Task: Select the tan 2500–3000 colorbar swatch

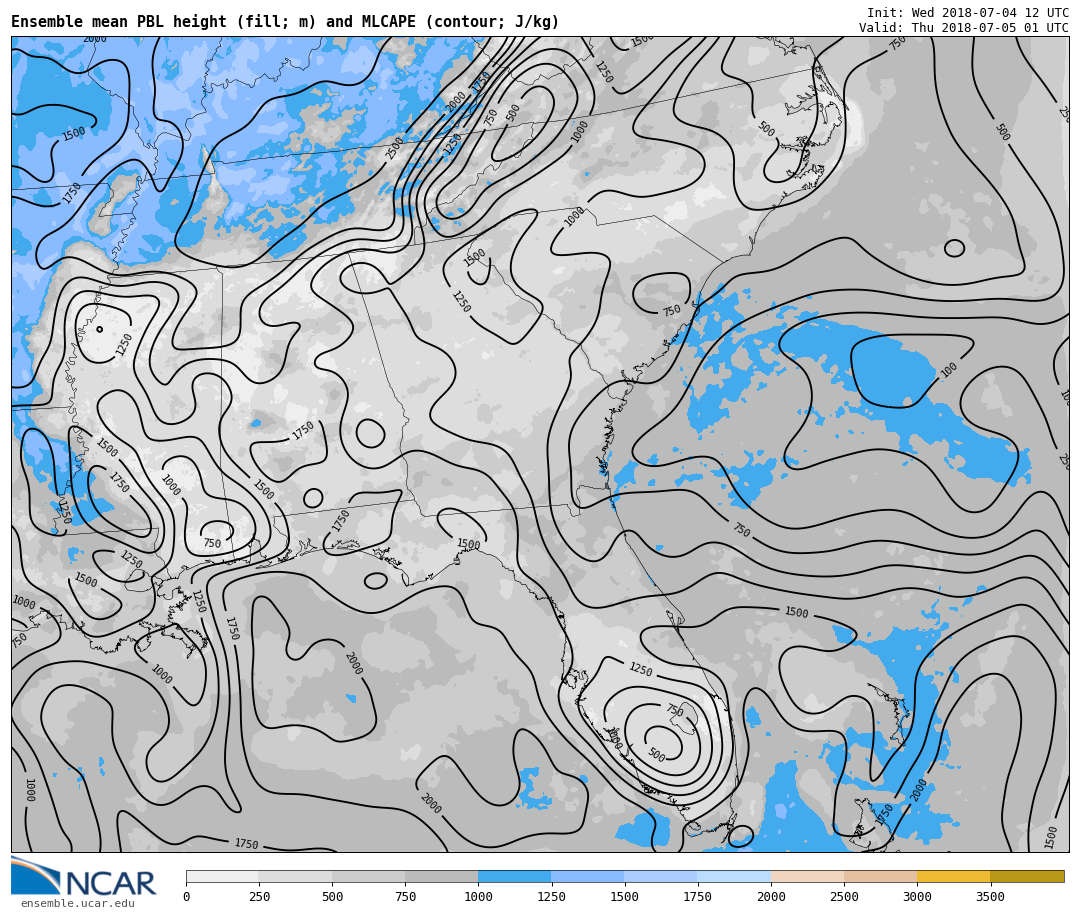Action: tap(880, 876)
